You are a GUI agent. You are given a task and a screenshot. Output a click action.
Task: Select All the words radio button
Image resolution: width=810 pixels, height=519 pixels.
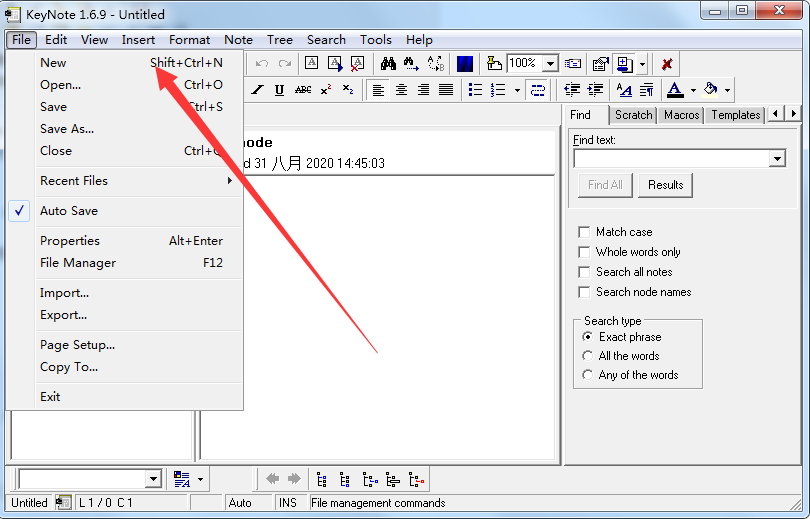pyautogui.click(x=587, y=356)
